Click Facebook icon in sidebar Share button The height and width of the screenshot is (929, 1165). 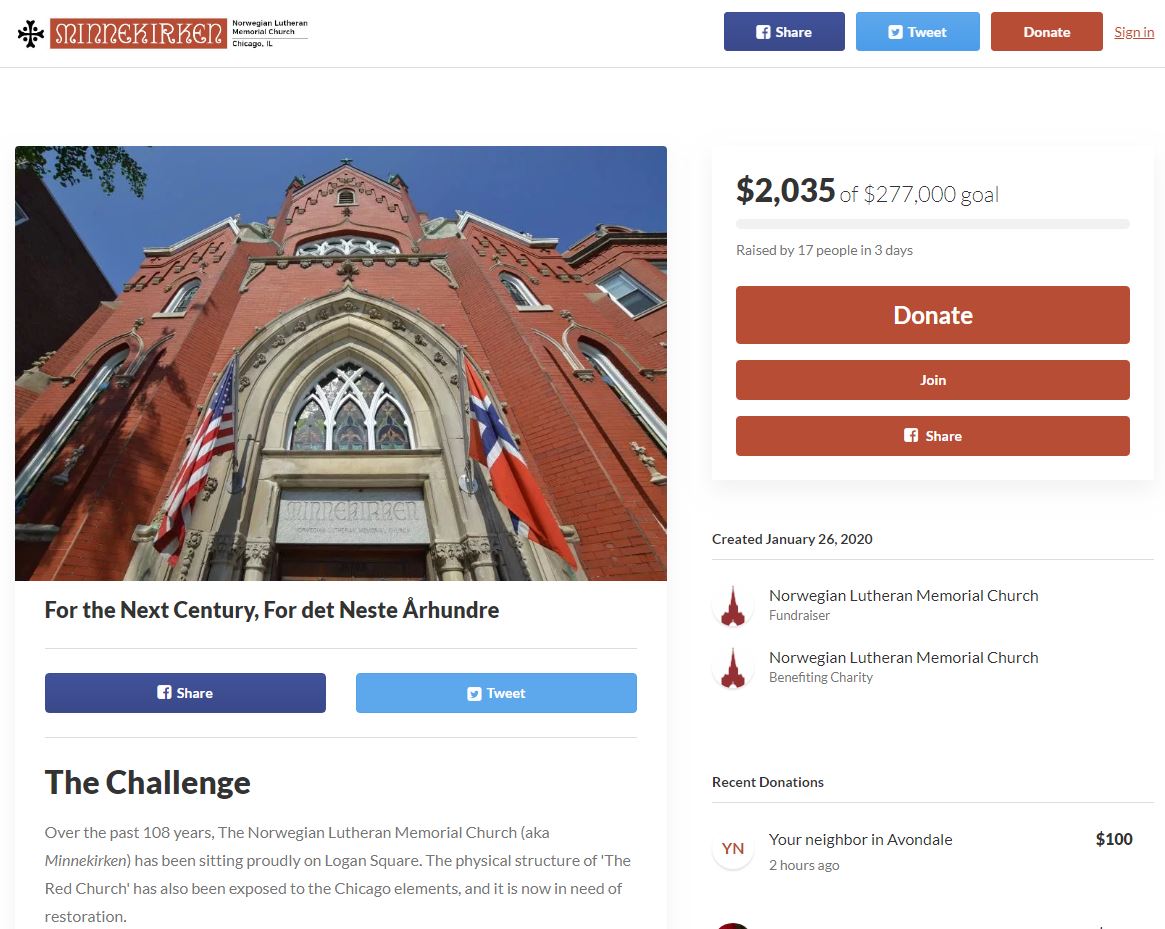[x=911, y=436]
